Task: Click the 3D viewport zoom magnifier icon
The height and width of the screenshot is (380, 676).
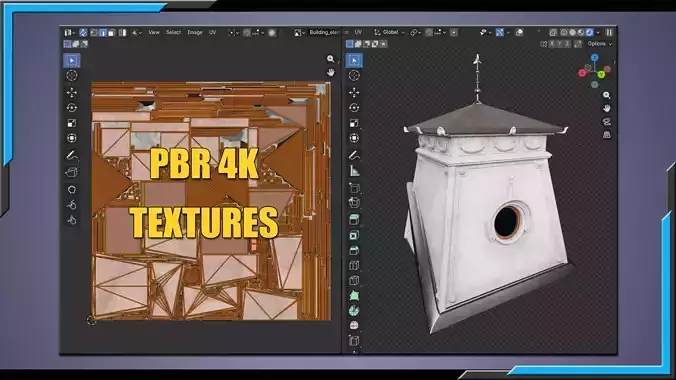Action: (x=607, y=95)
